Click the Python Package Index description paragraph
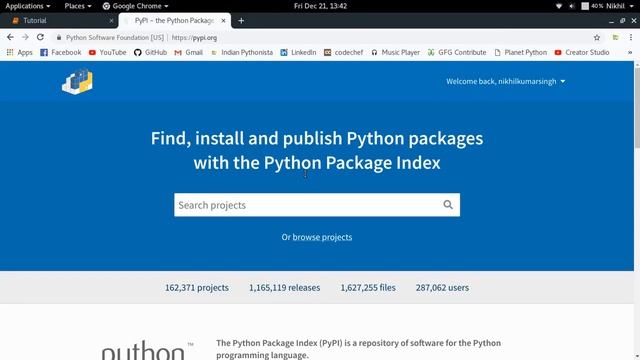 point(358,349)
